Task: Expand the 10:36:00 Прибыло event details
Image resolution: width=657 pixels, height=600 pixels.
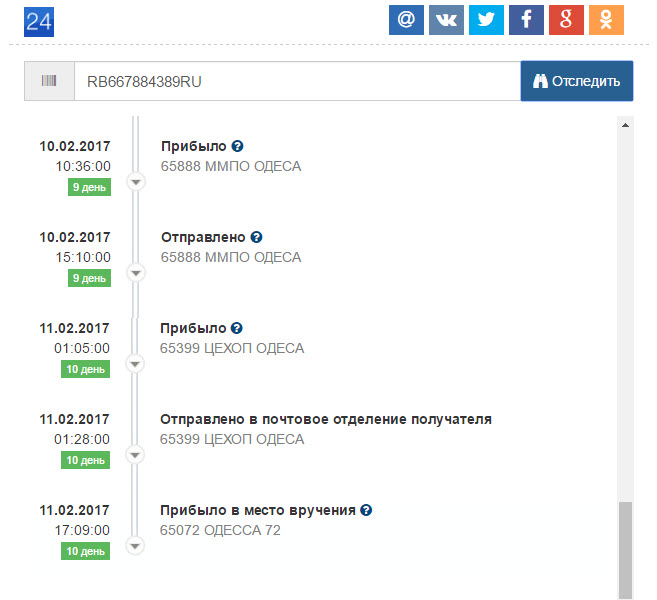Action: [x=137, y=182]
